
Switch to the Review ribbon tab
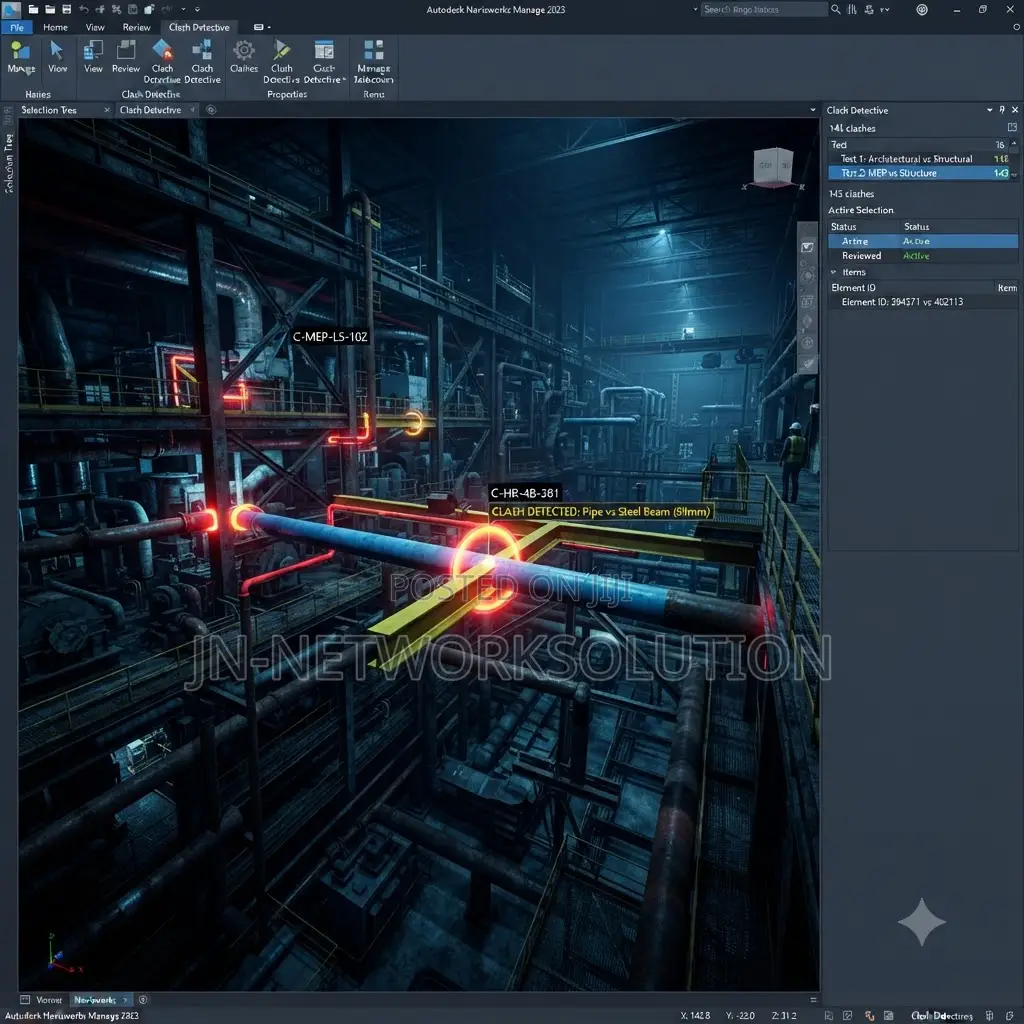tap(136, 27)
